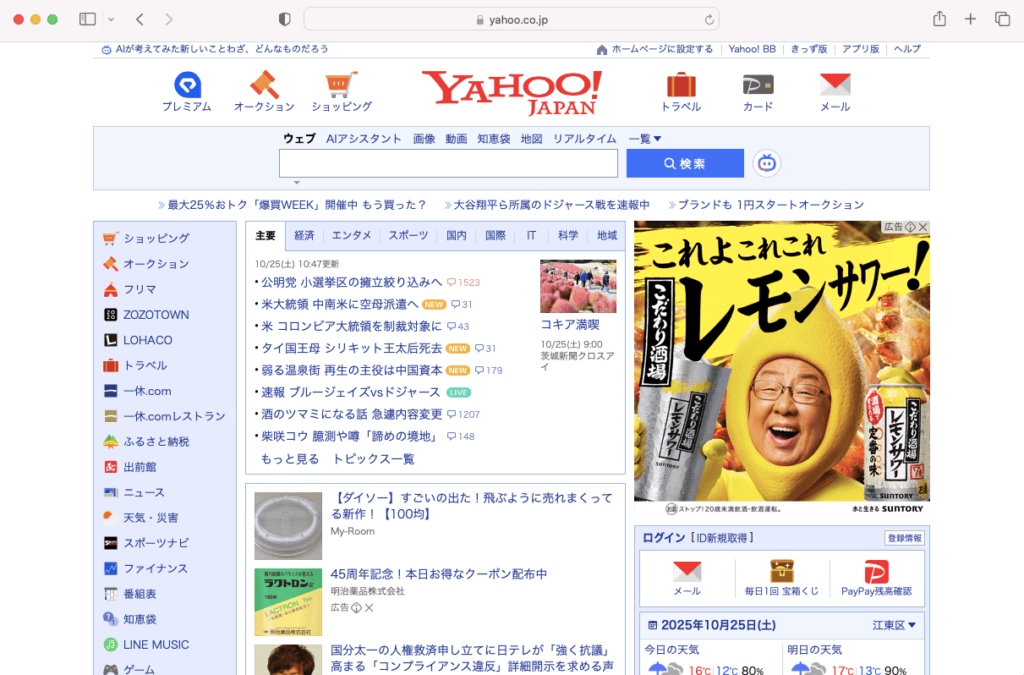Toggle Safari sidebar button
Image resolution: width=1024 pixels, height=675 pixels.
click(88, 20)
